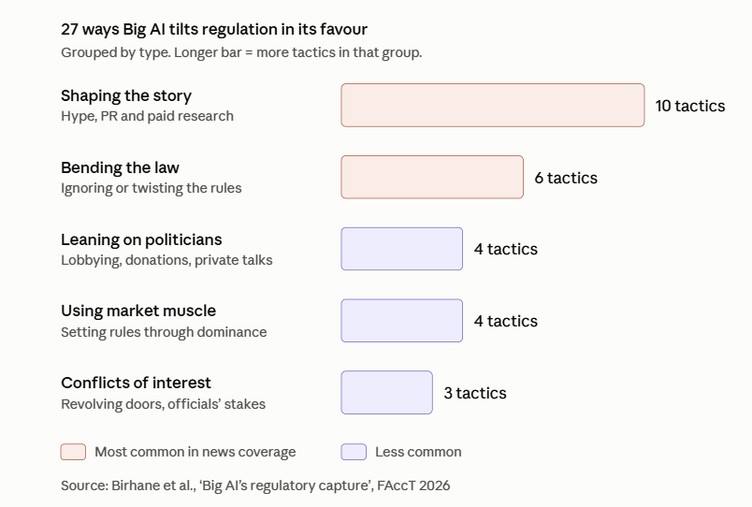Click the Conflicts of interest heading

click(136, 383)
